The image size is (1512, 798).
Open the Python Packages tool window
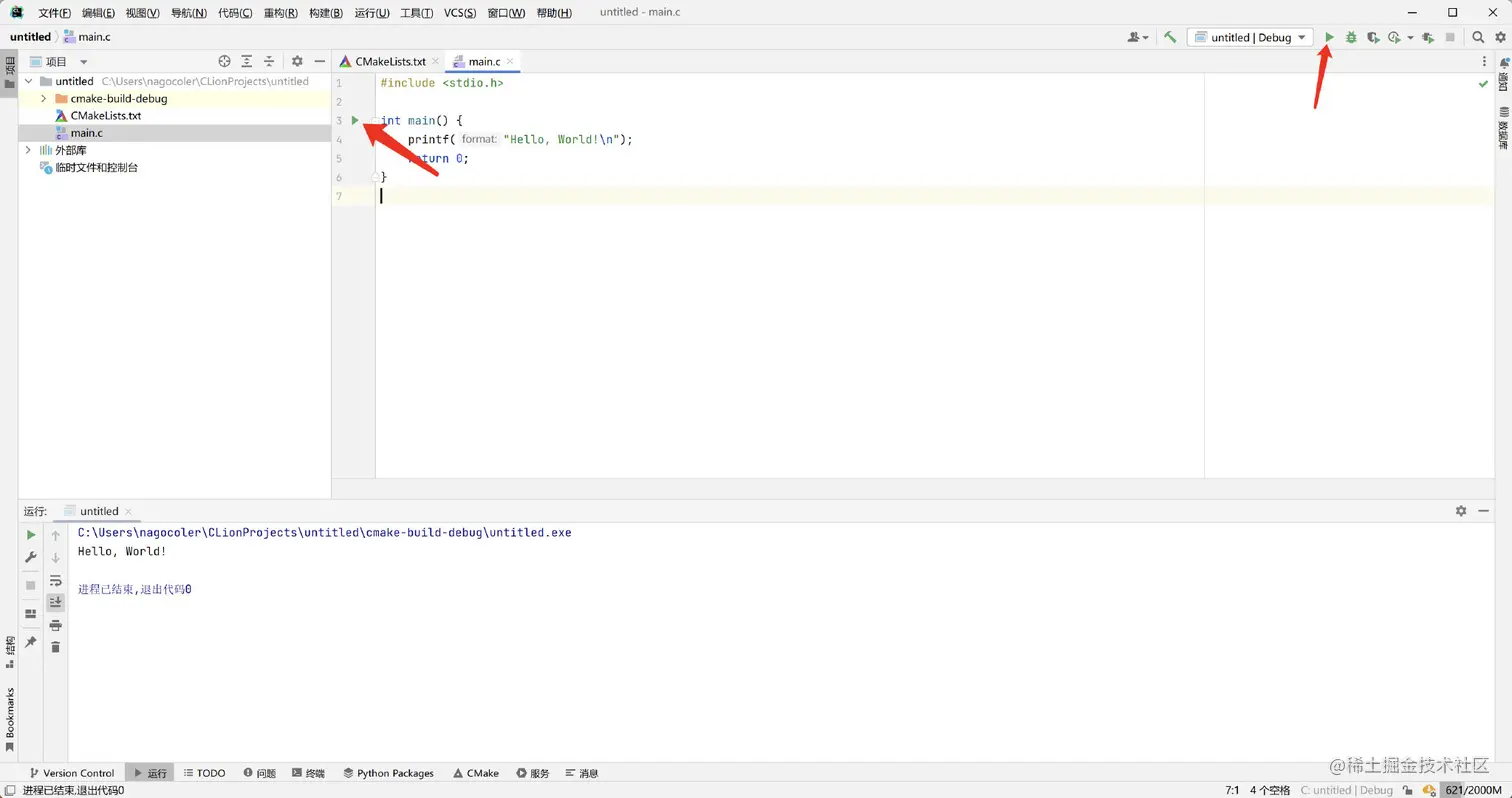tap(388, 773)
